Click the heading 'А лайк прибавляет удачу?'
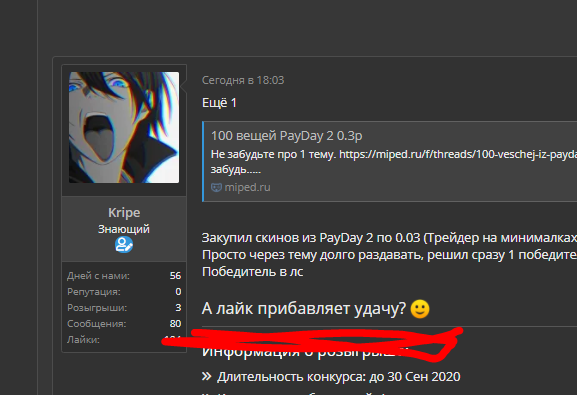This screenshot has width=577, height=395. coord(304,308)
